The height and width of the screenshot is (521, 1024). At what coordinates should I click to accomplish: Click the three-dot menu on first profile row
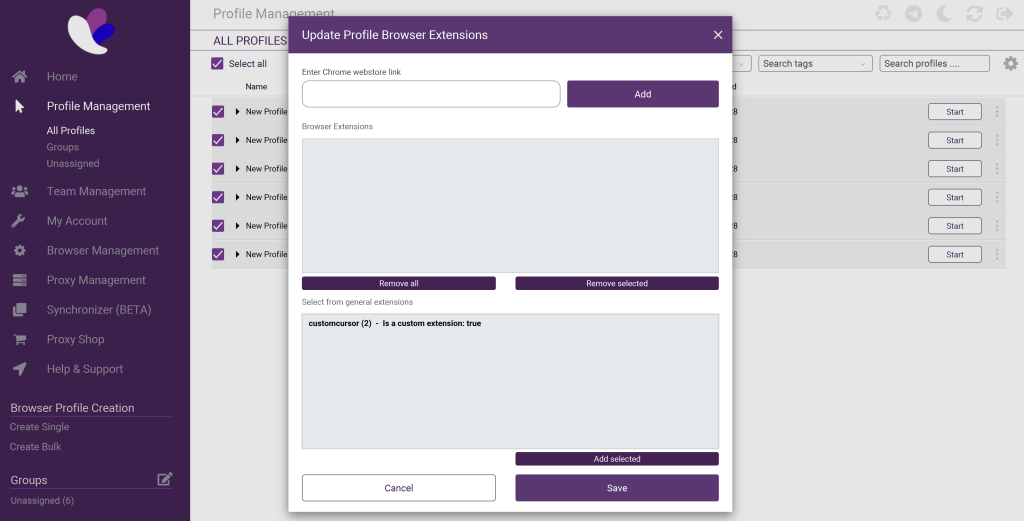tap(996, 112)
